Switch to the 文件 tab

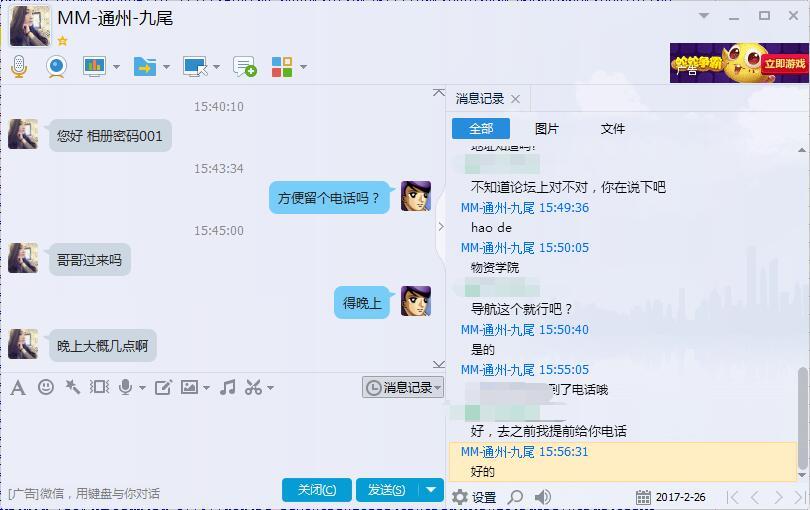(613, 129)
